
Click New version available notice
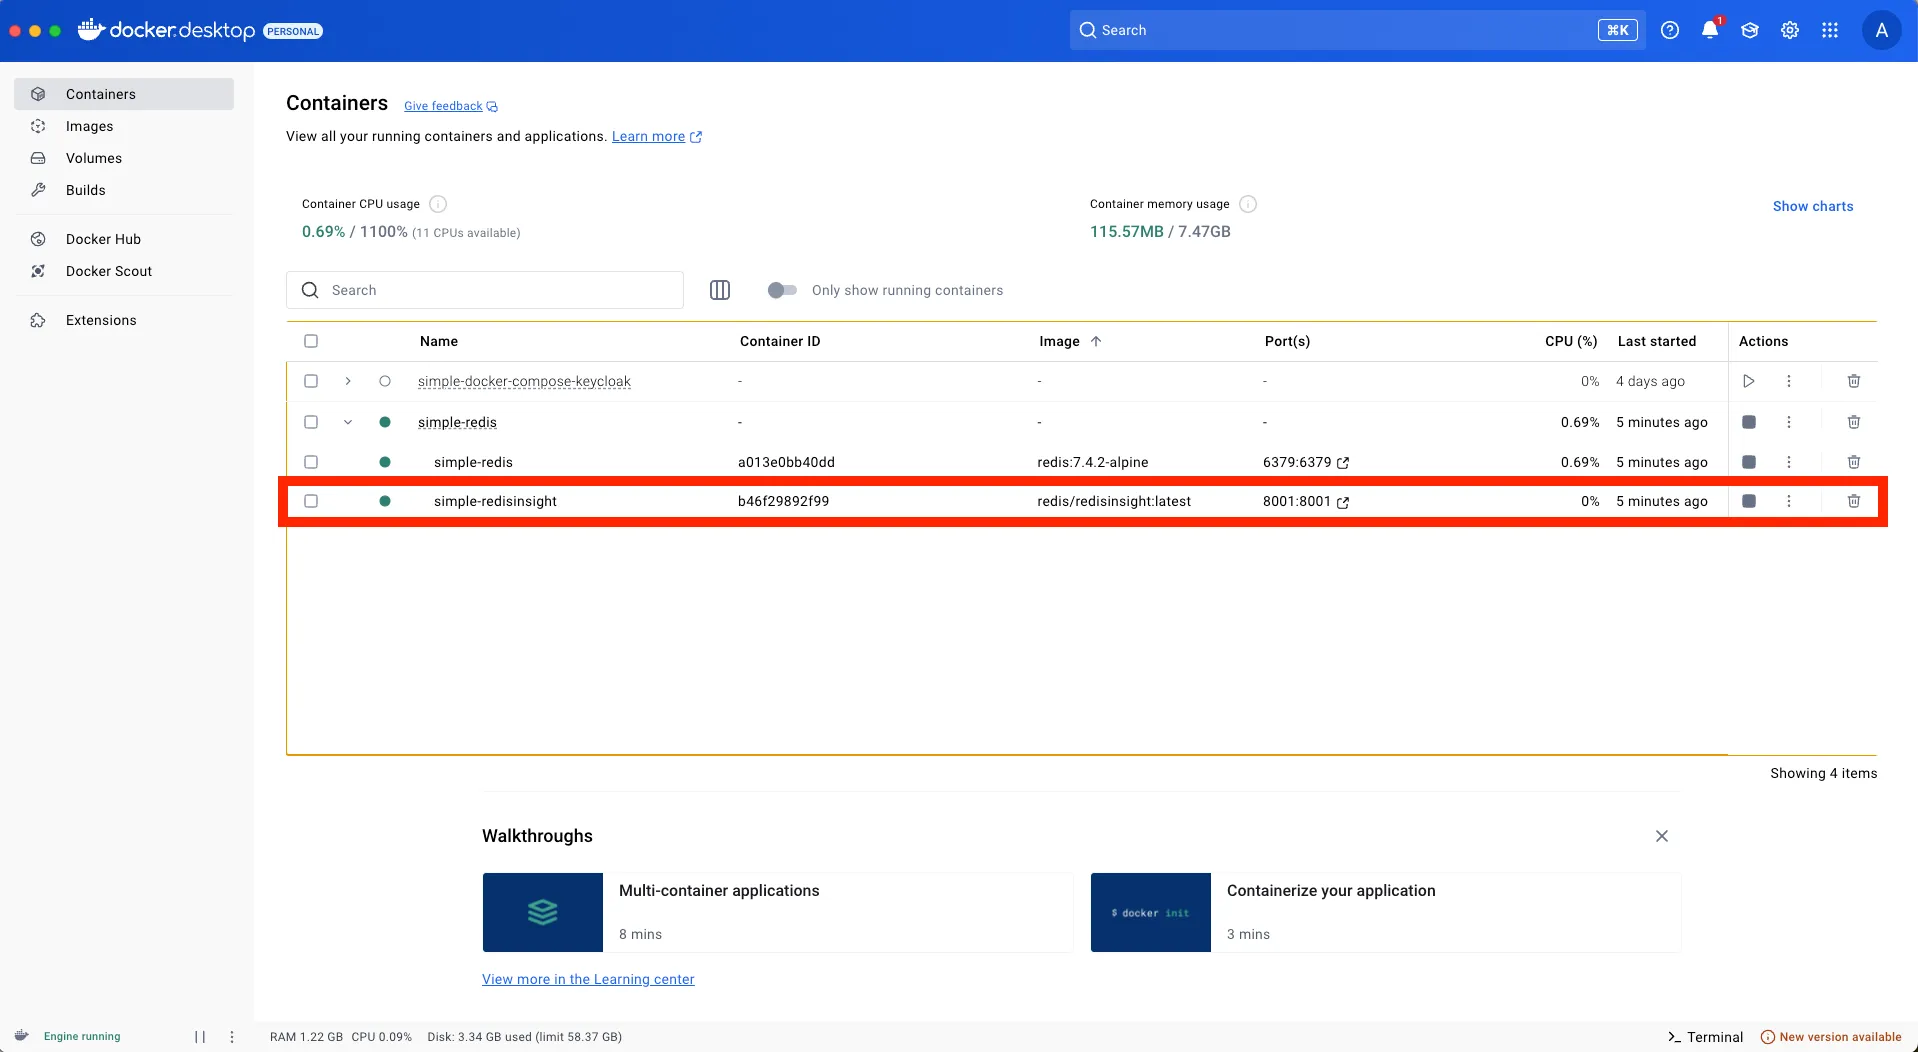tap(1831, 1037)
